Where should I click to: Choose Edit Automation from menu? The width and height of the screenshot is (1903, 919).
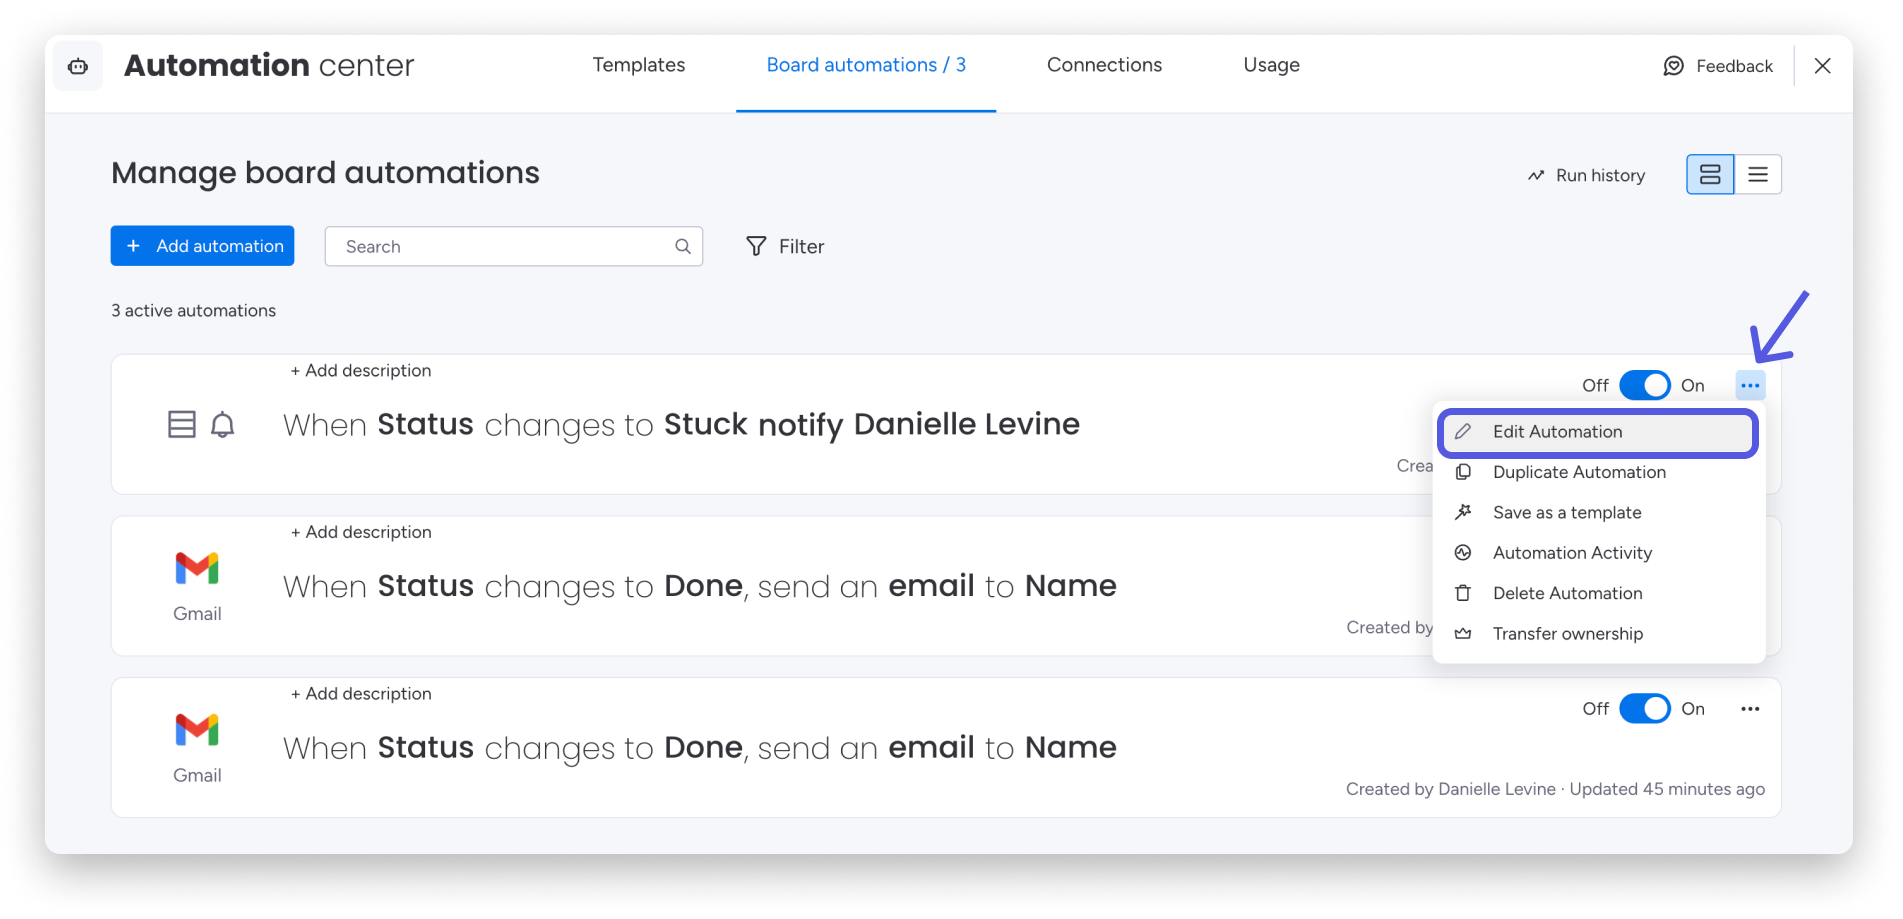(1598, 432)
